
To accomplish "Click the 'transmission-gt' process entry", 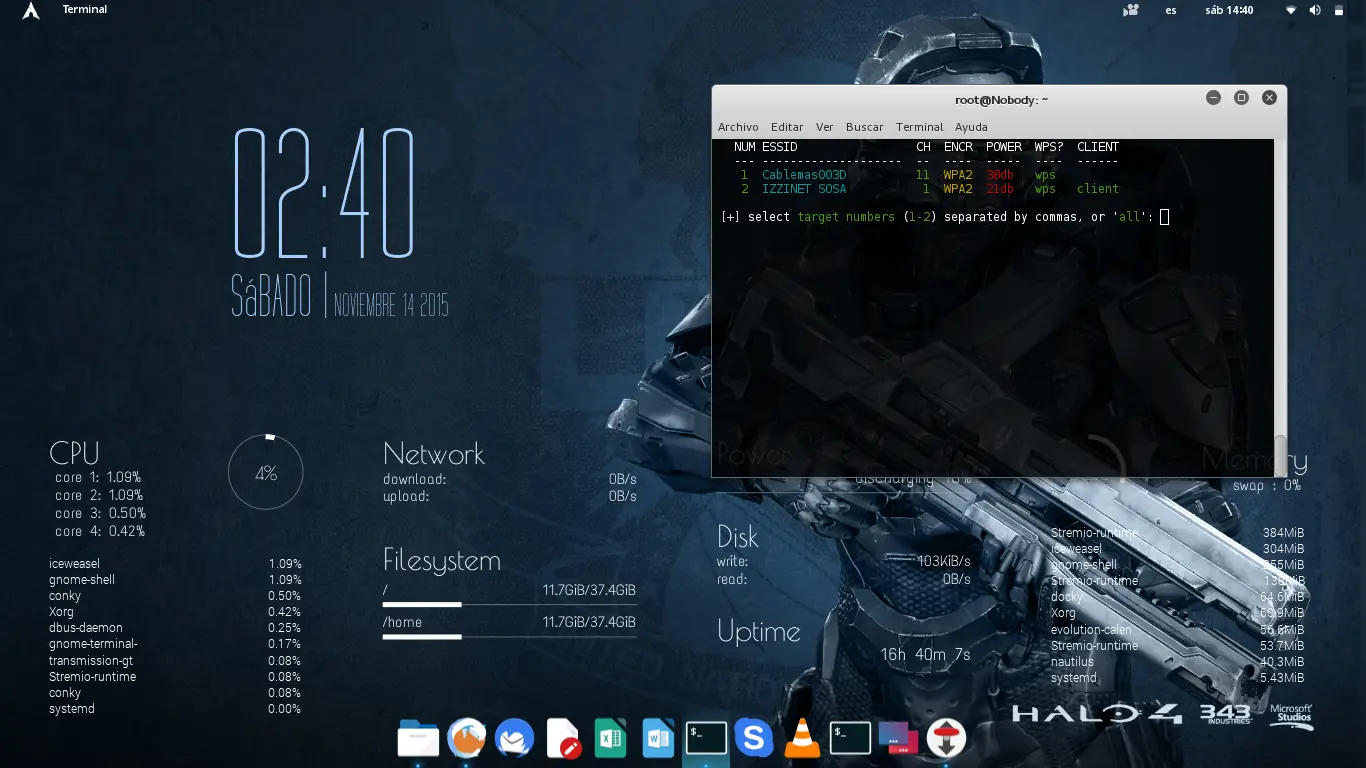I will (91, 661).
